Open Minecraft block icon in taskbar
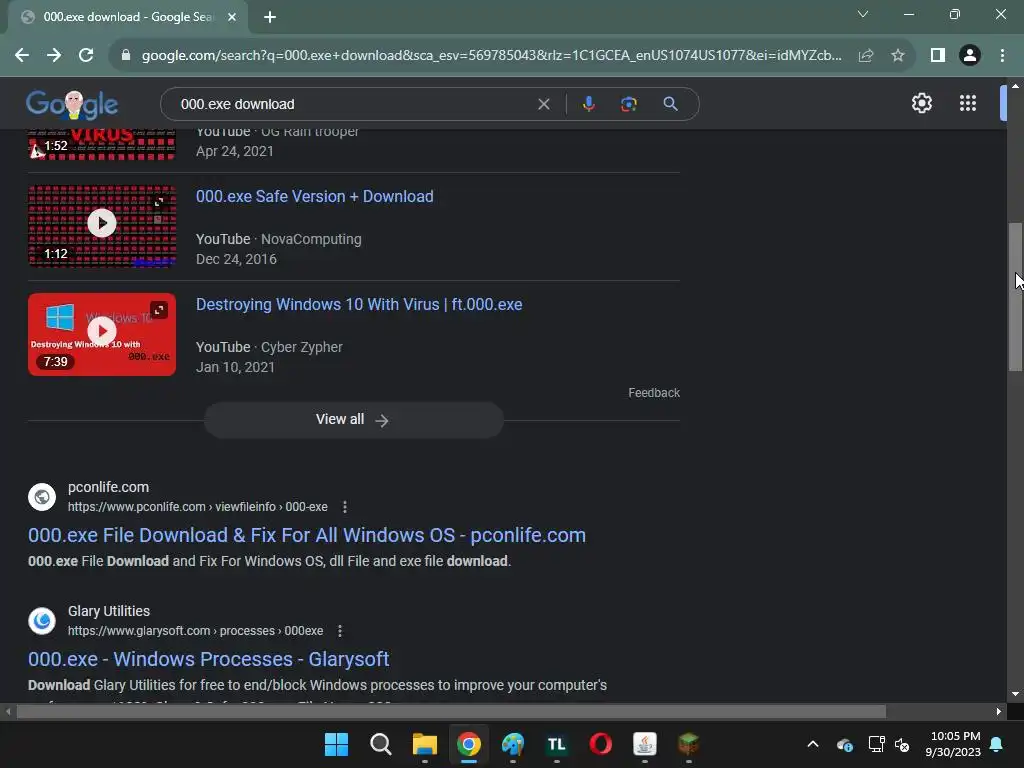 [x=688, y=744]
